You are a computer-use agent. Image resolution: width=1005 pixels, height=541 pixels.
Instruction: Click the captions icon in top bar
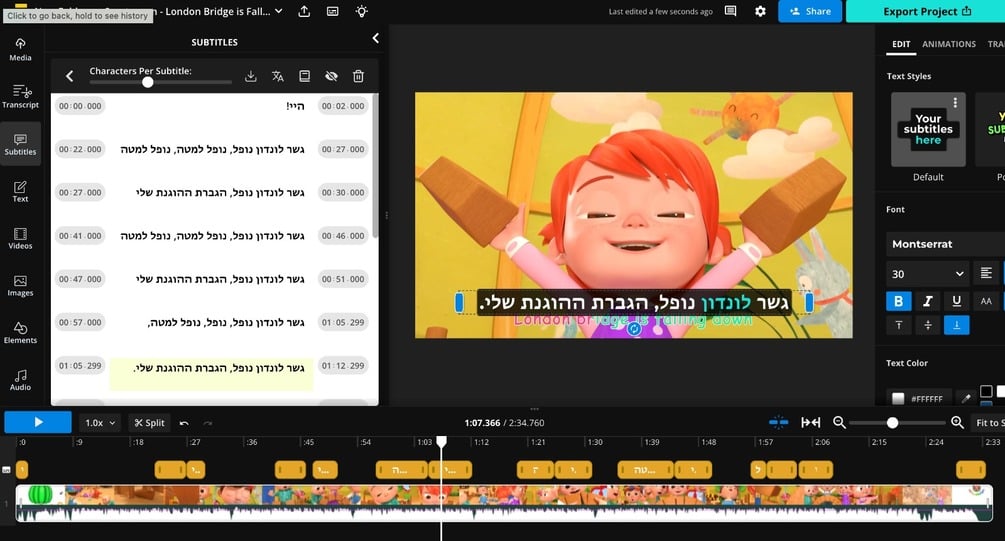tap(333, 12)
